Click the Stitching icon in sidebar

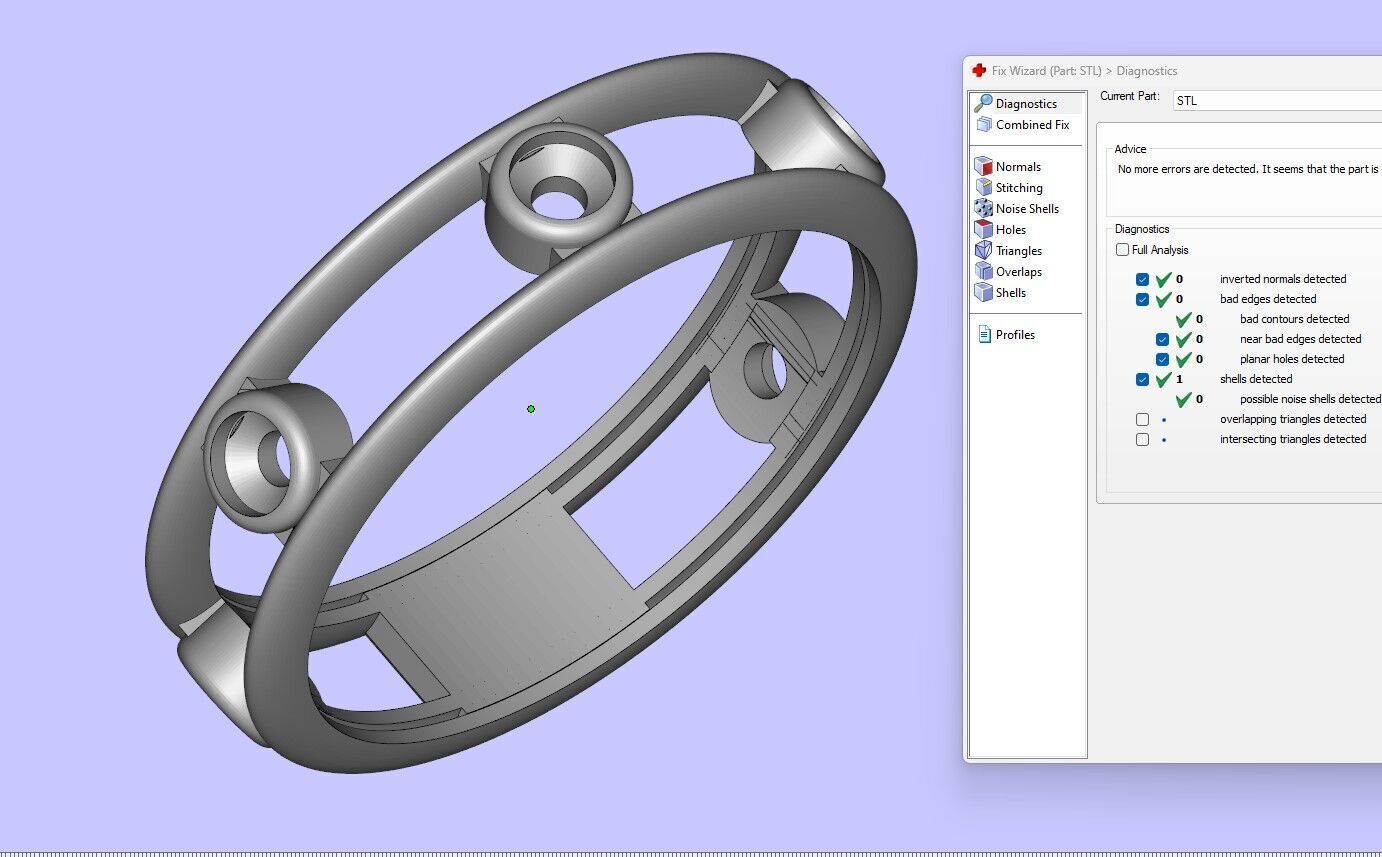984,188
